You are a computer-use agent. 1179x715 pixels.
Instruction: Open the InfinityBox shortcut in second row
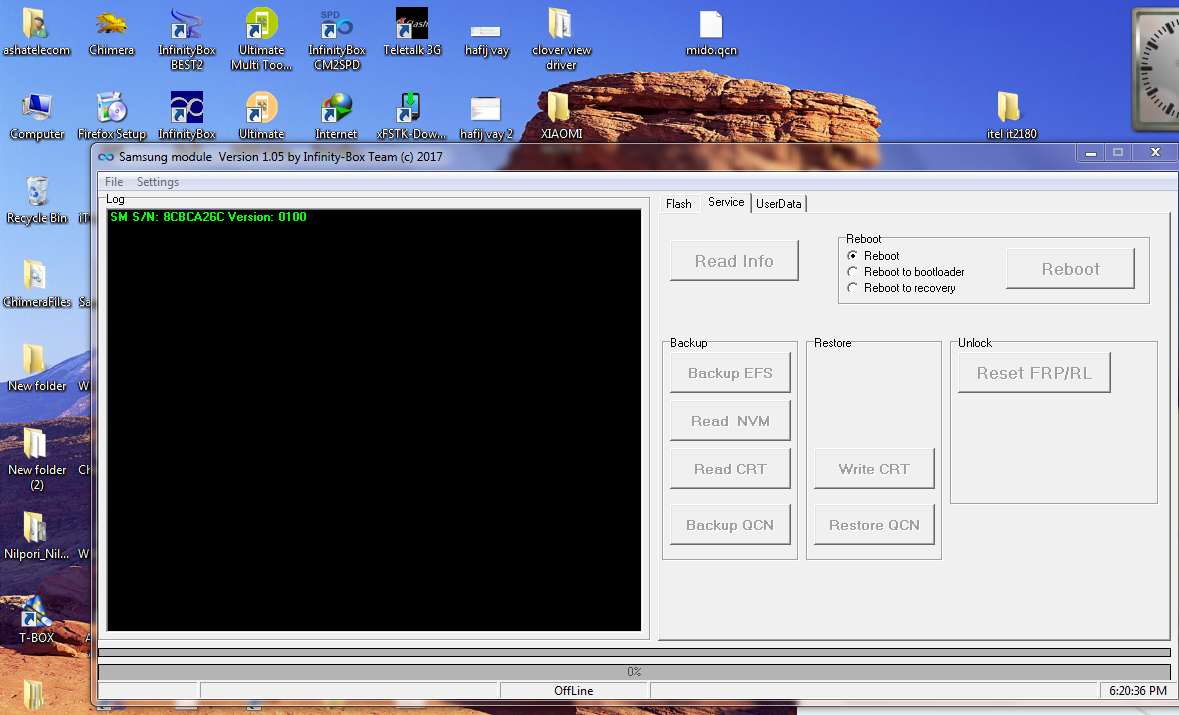(x=186, y=117)
